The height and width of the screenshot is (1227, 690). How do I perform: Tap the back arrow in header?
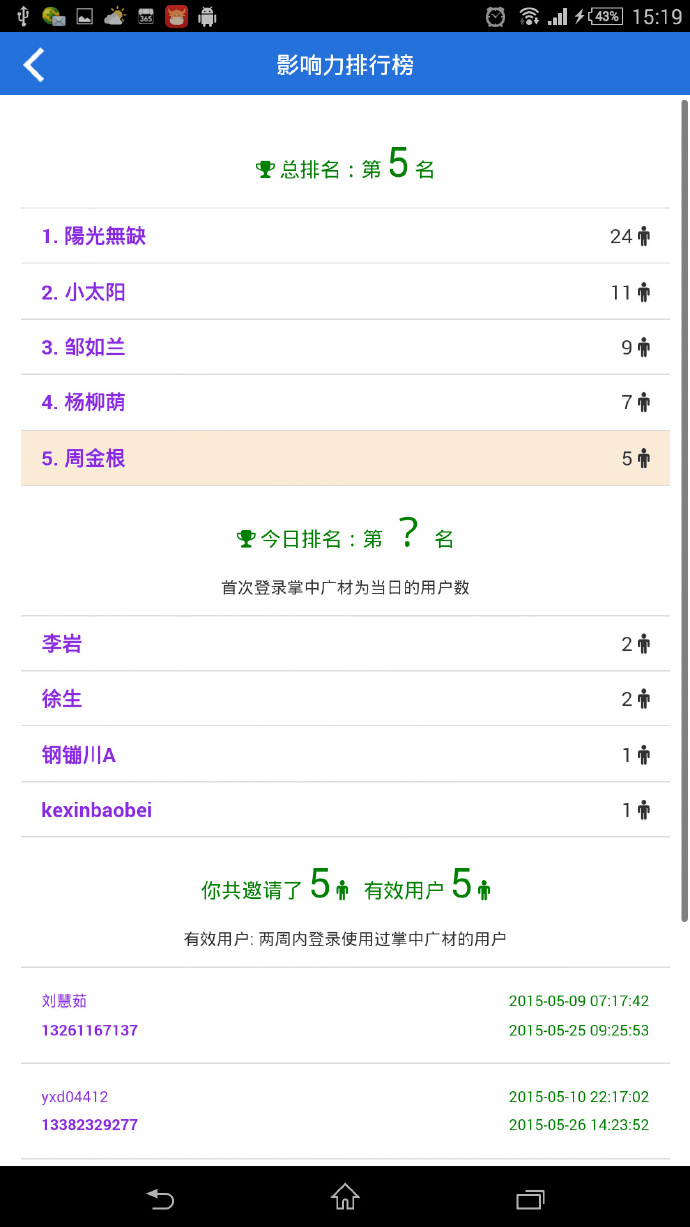(x=34, y=65)
